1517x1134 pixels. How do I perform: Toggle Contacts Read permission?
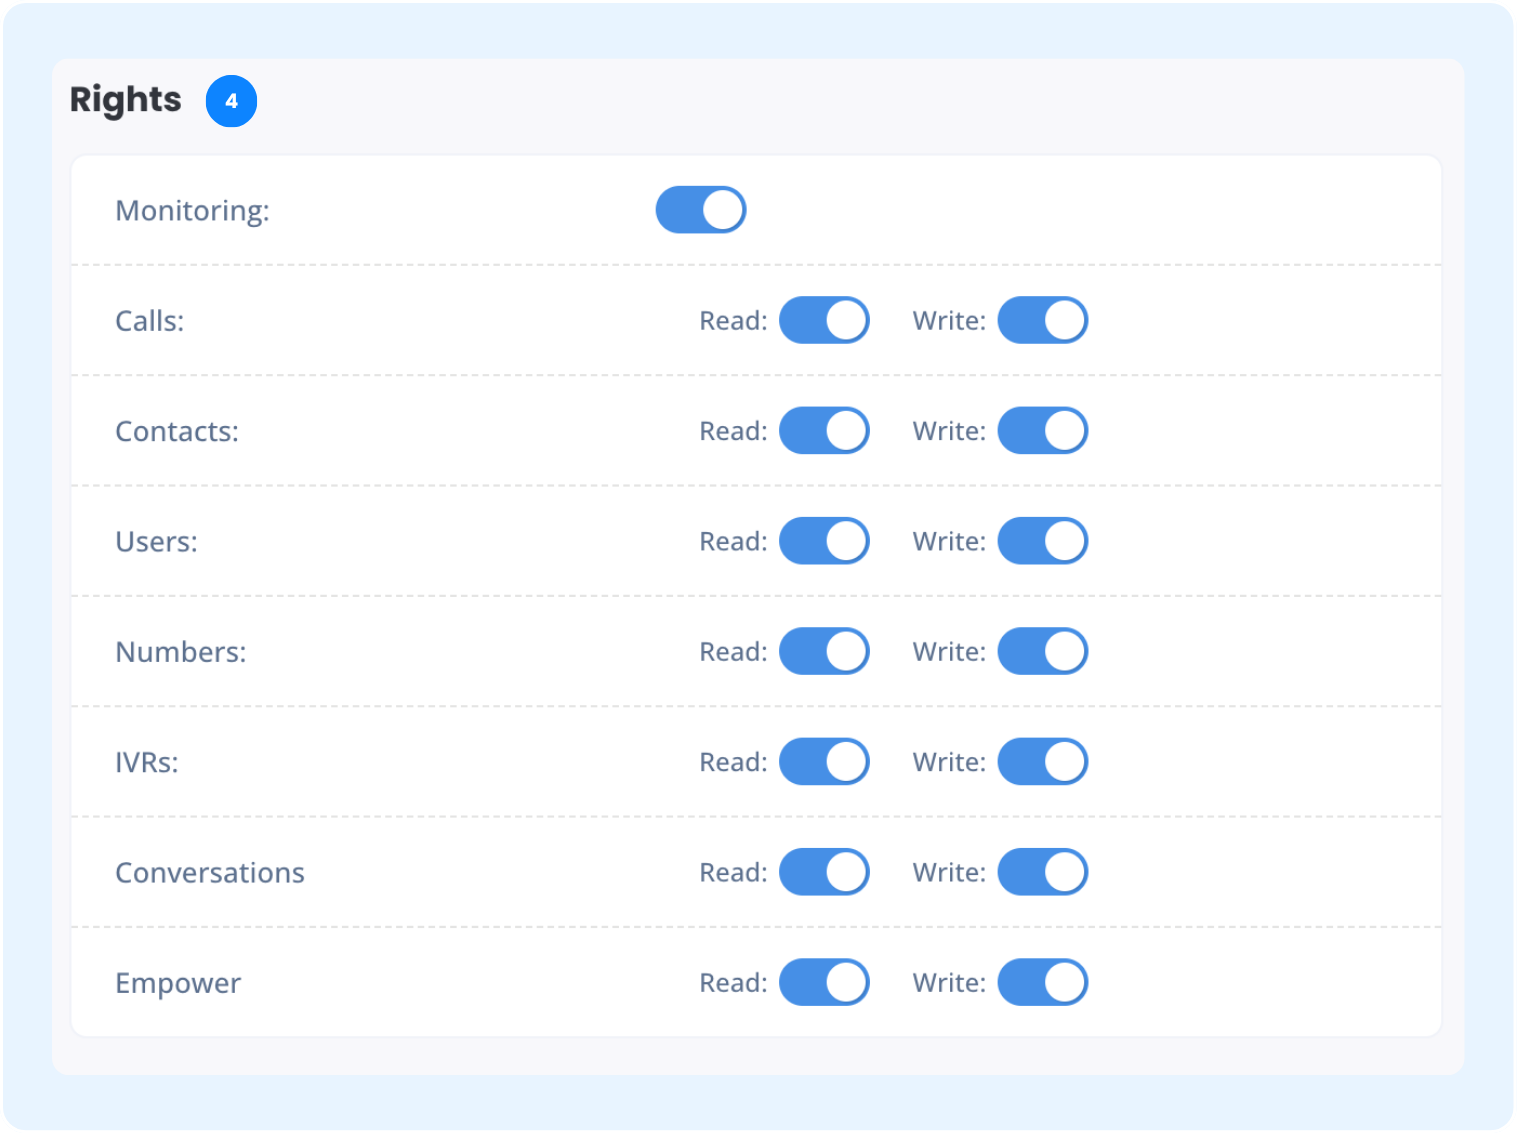coord(824,431)
